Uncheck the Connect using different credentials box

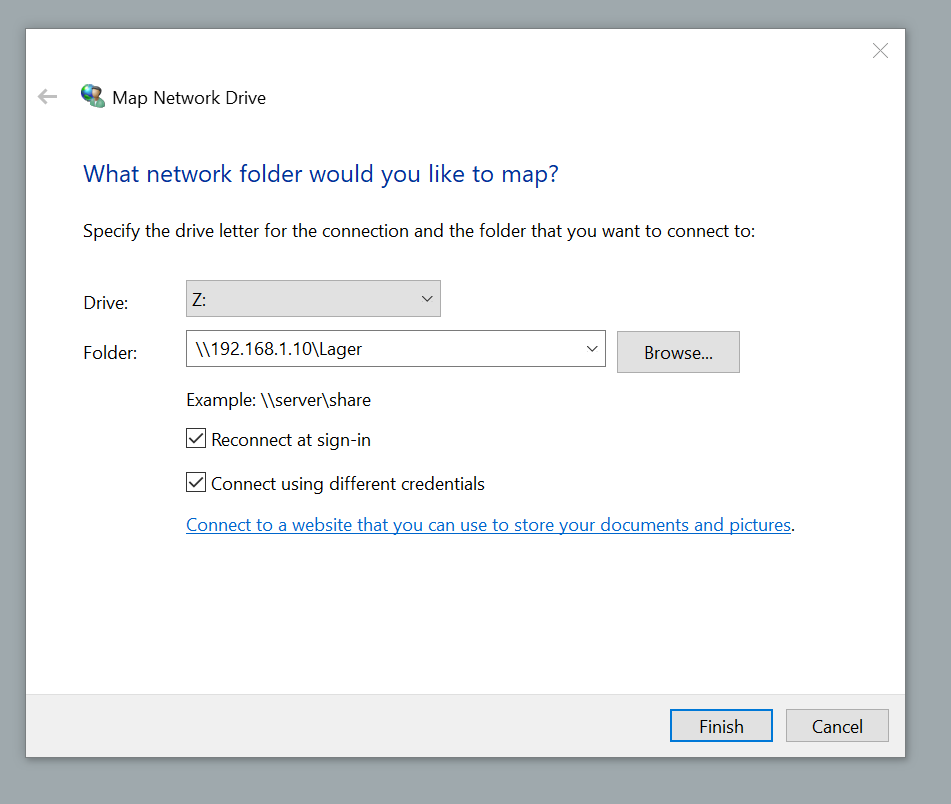[196, 483]
